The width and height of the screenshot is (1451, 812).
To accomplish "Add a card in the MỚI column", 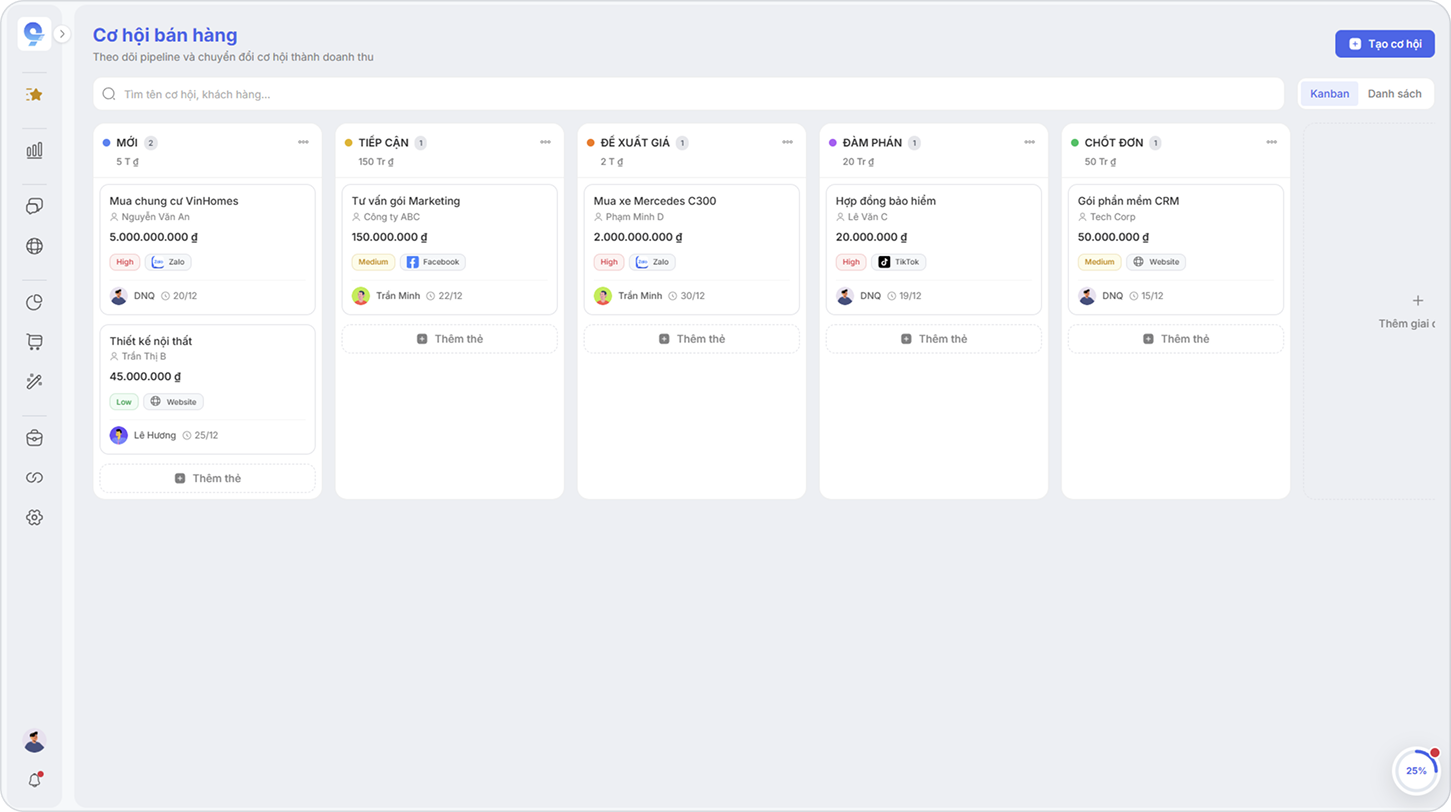I will 207,478.
